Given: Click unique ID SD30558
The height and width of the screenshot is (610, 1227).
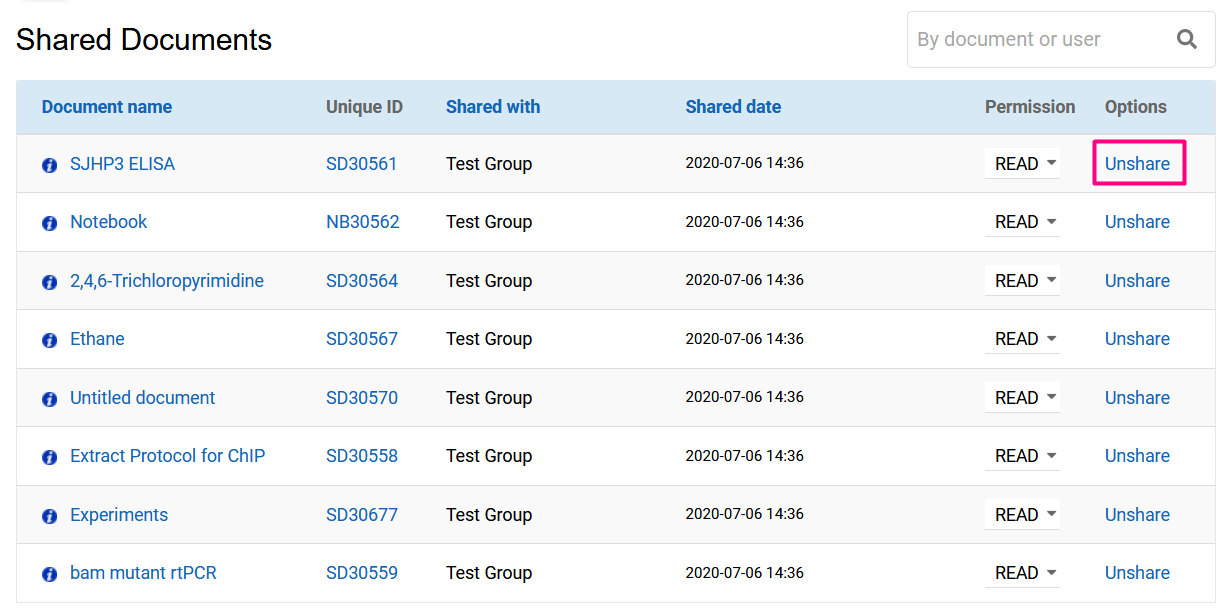Looking at the screenshot, I should (x=362, y=456).
